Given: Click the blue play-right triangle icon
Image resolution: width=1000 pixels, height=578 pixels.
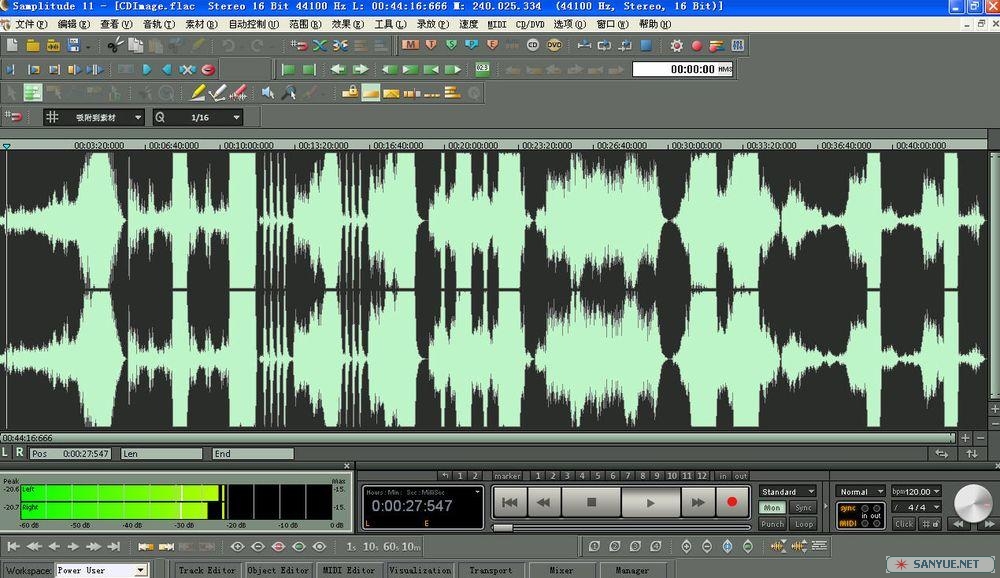Looking at the screenshot, I should [x=147, y=70].
